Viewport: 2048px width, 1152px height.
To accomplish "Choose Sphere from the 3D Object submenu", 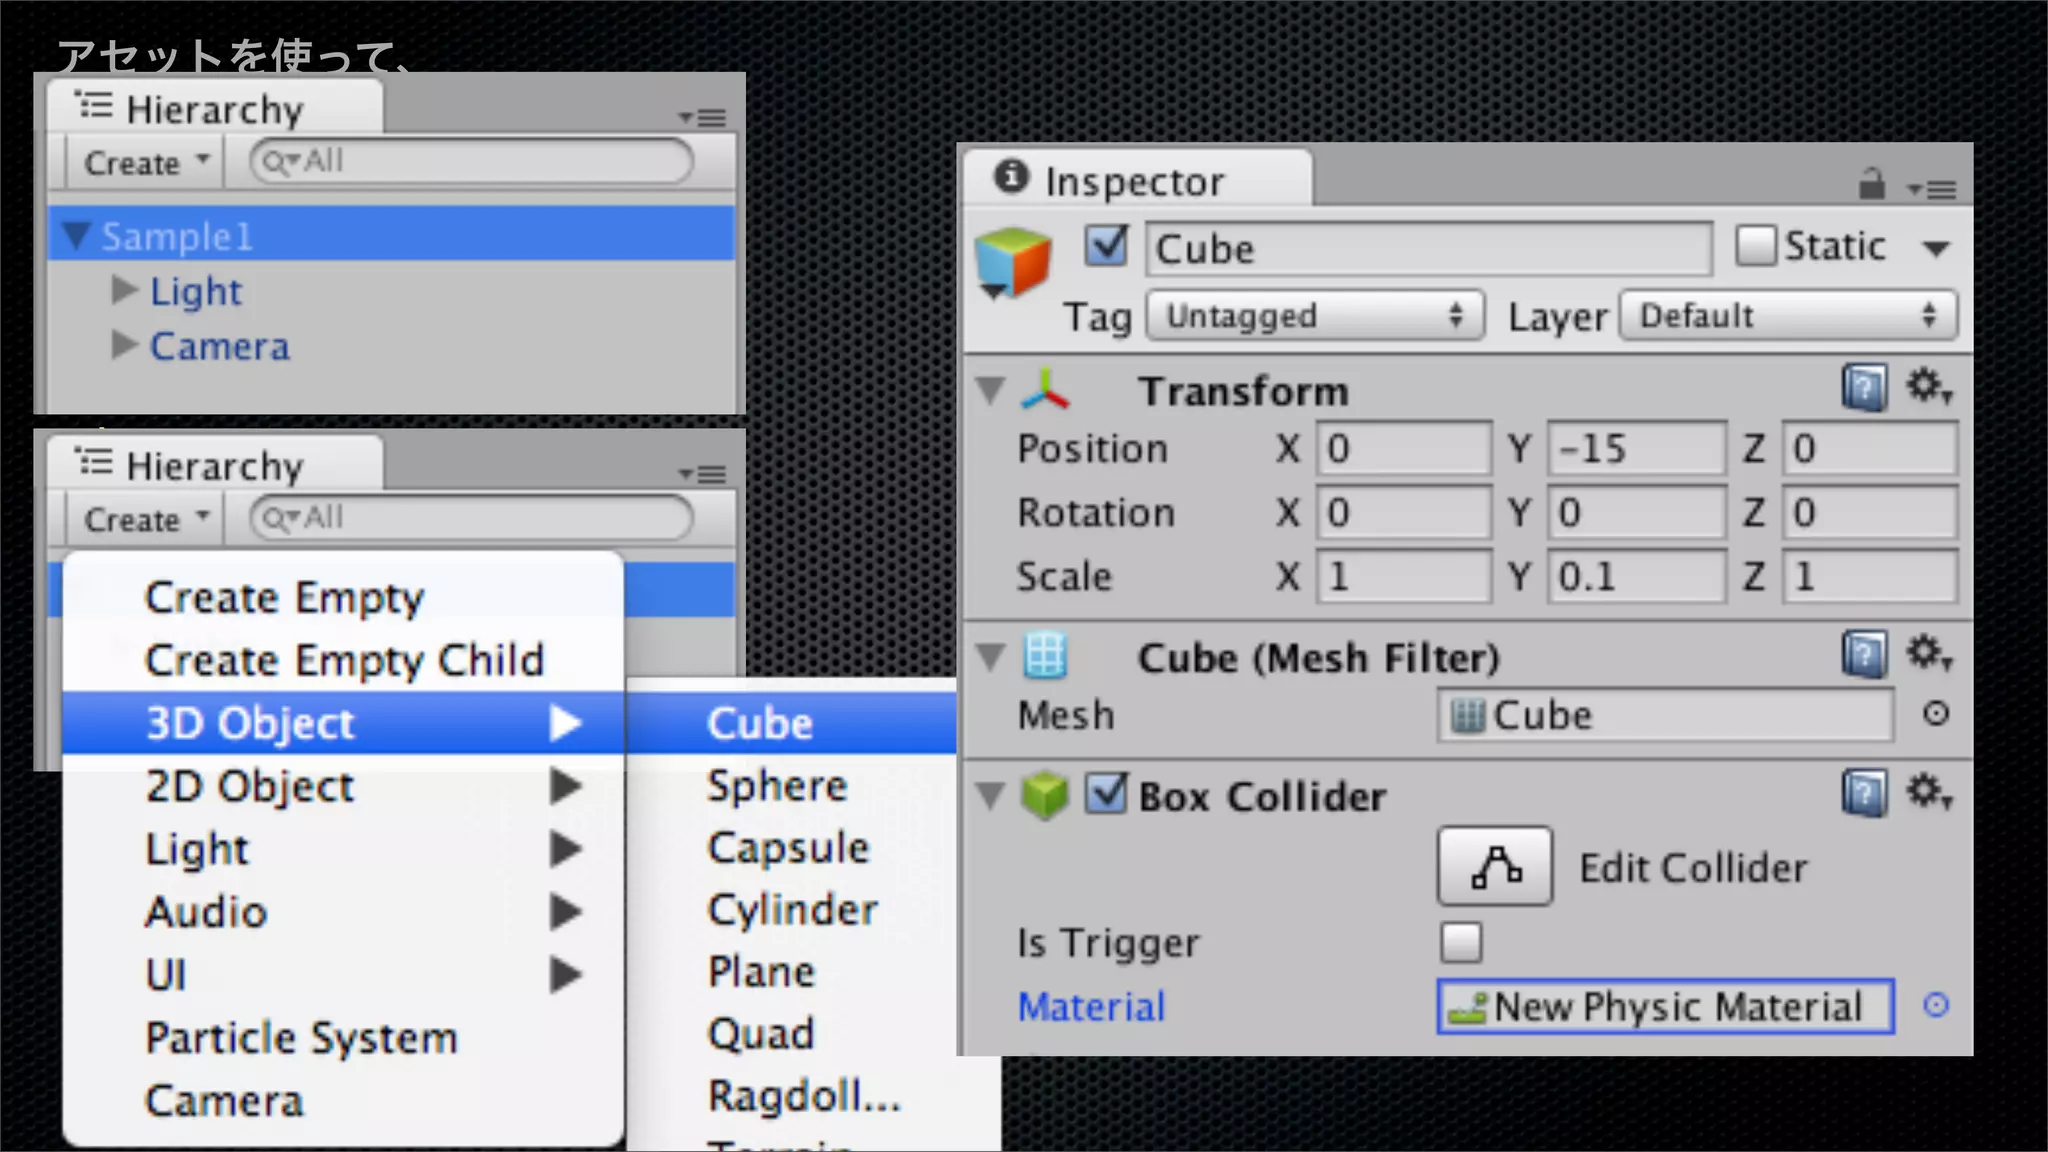I will [x=777, y=786].
